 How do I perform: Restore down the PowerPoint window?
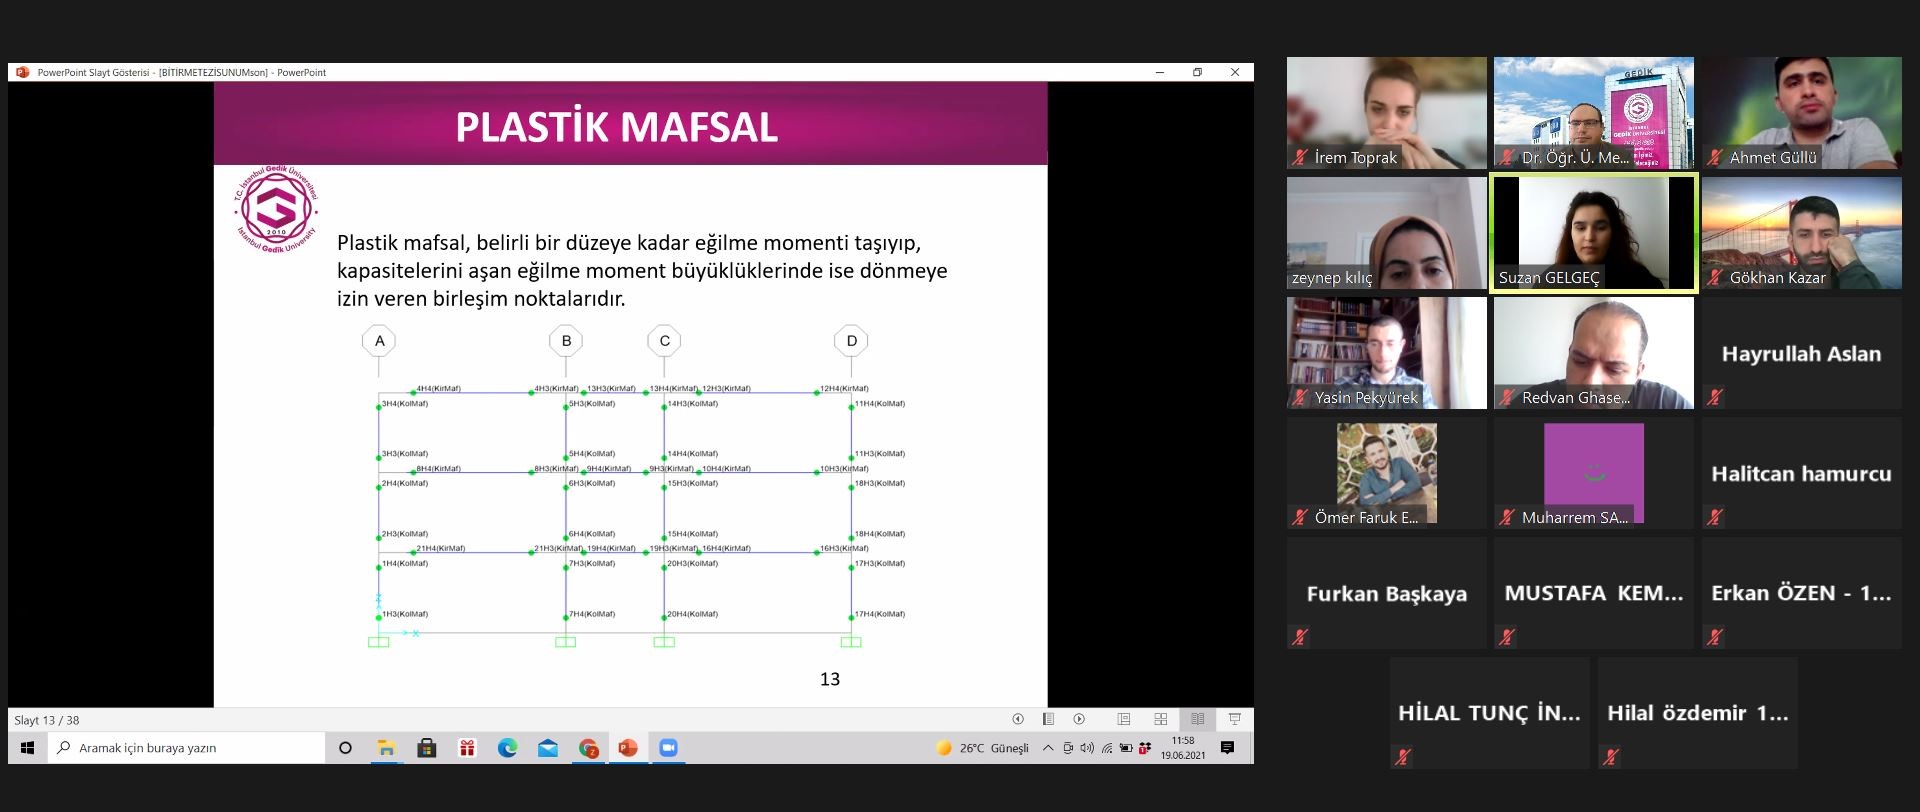pos(1197,72)
